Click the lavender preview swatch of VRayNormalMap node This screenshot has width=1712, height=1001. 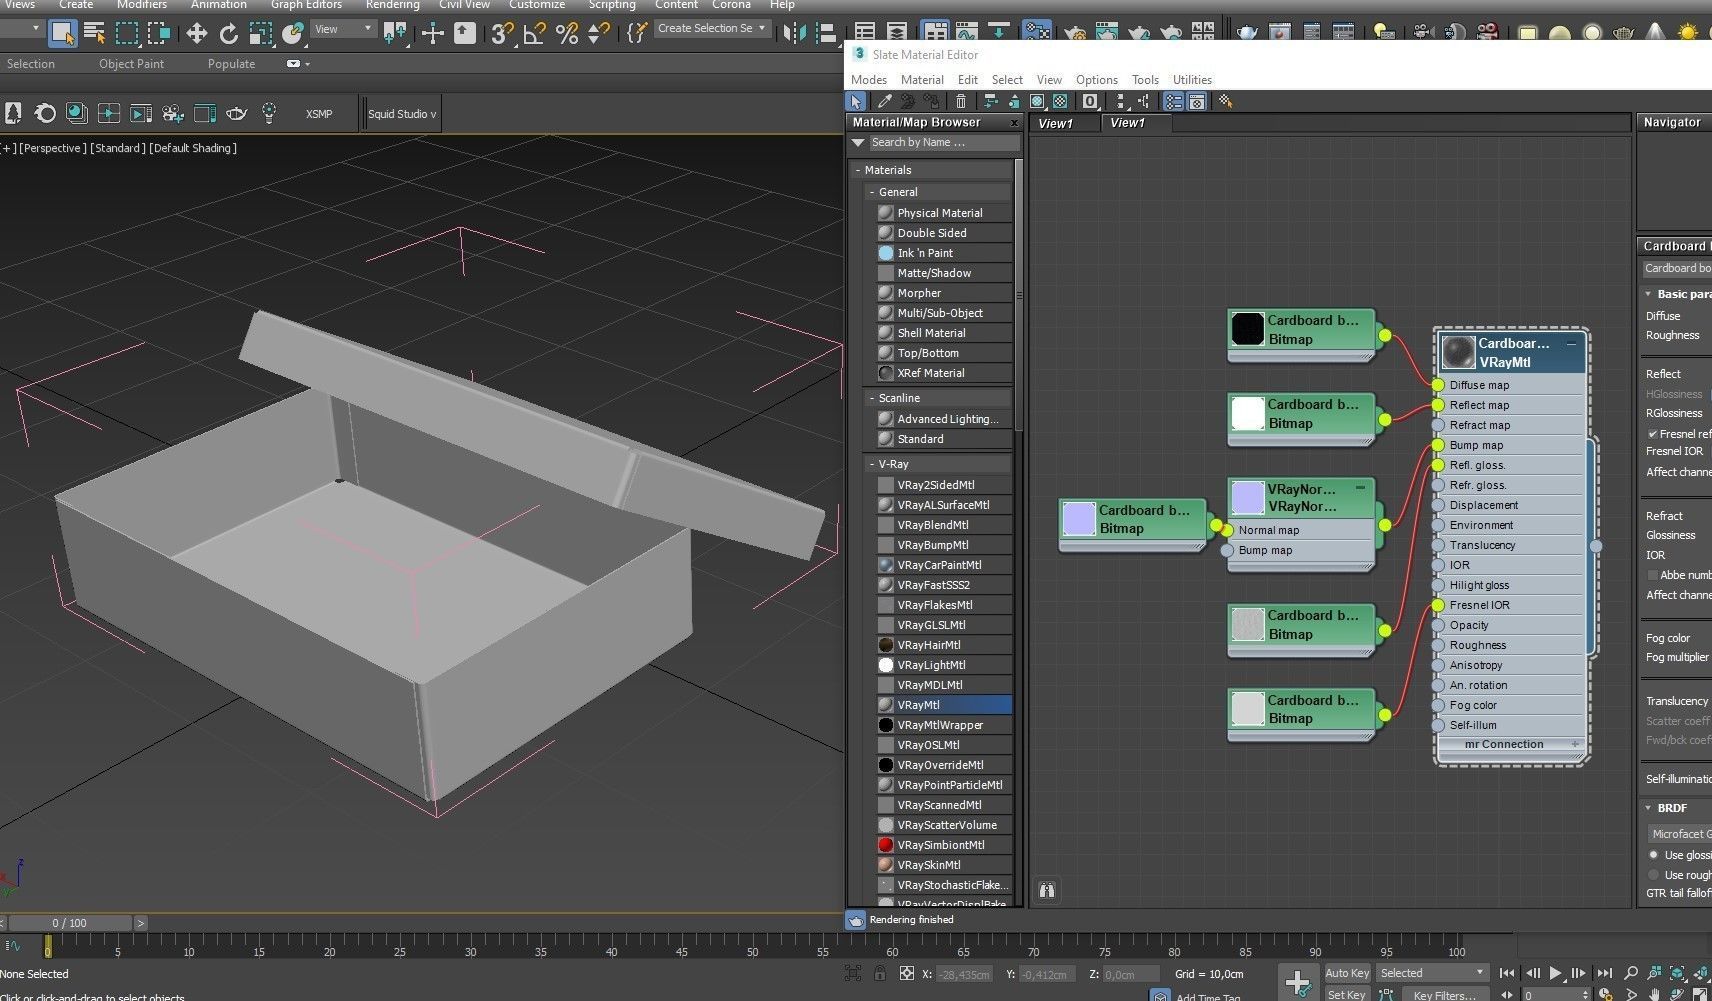tap(1248, 497)
